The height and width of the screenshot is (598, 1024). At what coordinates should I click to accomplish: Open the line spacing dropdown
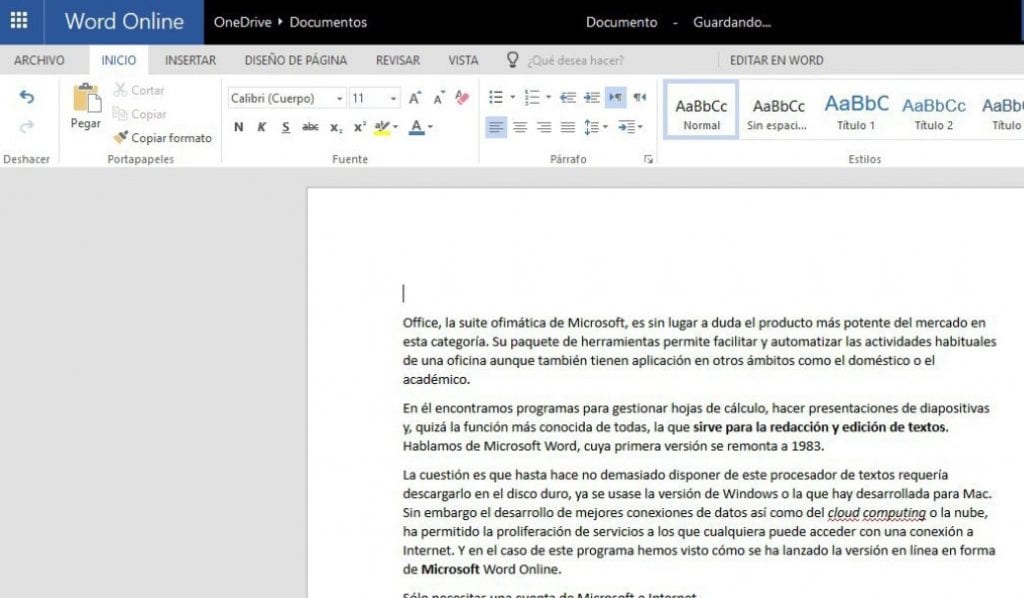pos(596,127)
